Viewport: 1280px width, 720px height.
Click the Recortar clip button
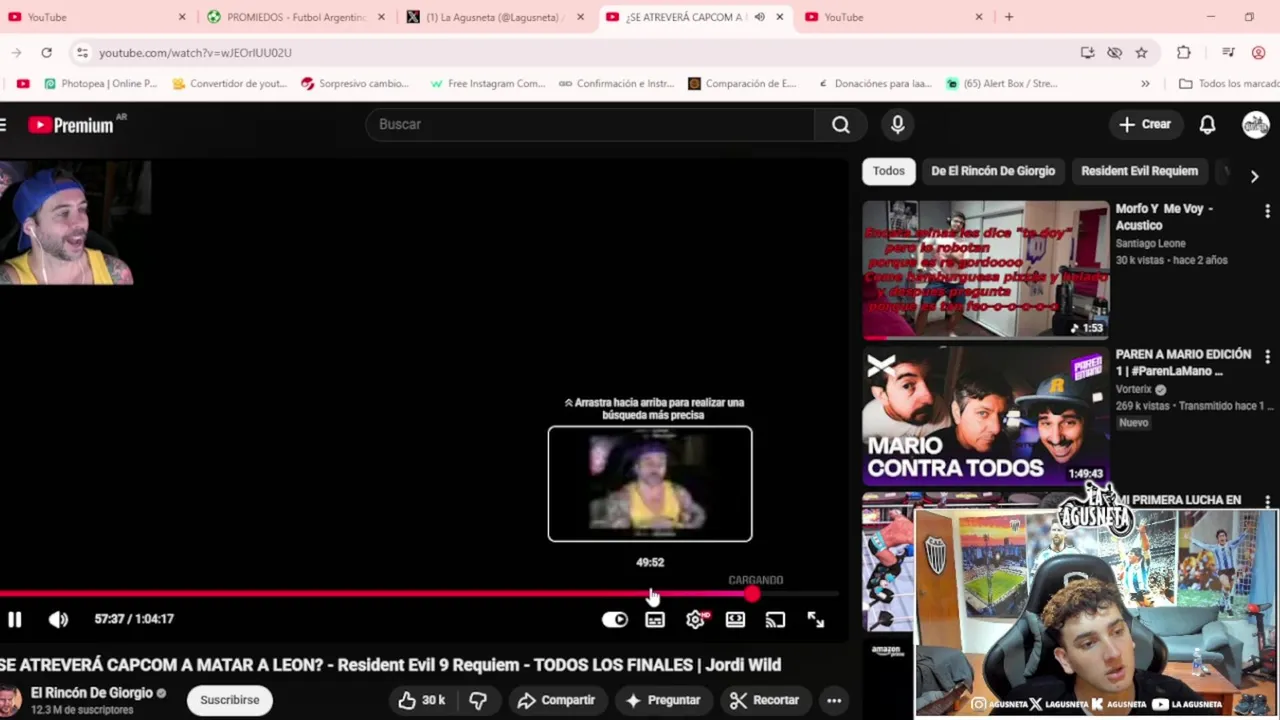(x=764, y=700)
